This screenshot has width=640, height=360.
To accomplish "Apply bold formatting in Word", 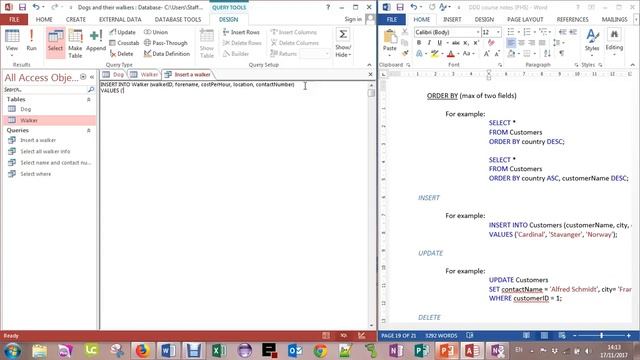I will pos(419,43).
